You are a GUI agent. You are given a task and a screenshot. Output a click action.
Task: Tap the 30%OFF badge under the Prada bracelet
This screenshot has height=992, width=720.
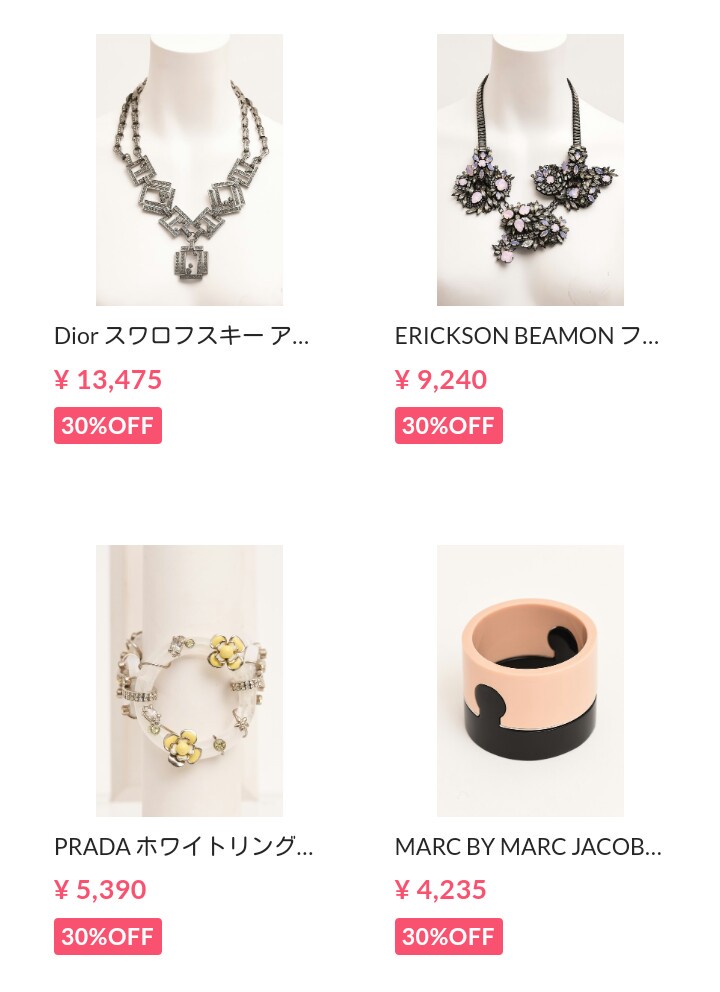coord(108,936)
